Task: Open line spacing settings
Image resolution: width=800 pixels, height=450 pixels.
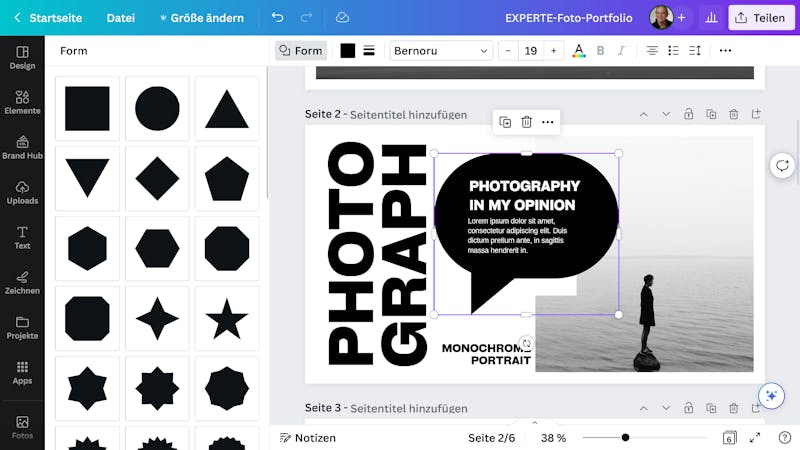Action: 695,51
